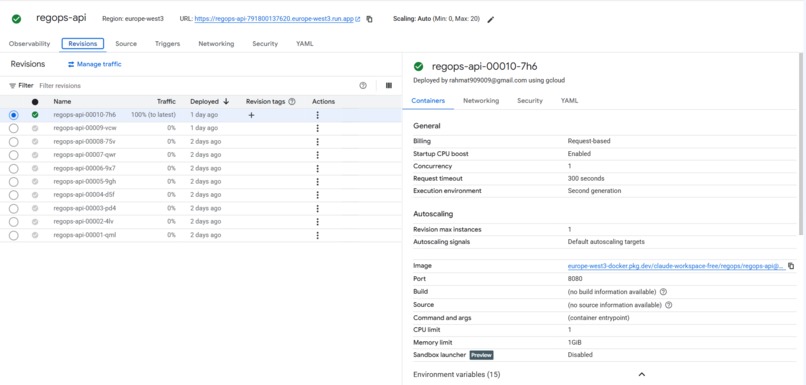Image resolution: width=806 pixels, height=385 pixels.
Task: Open the service YAML tab
Action: click(304, 44)
